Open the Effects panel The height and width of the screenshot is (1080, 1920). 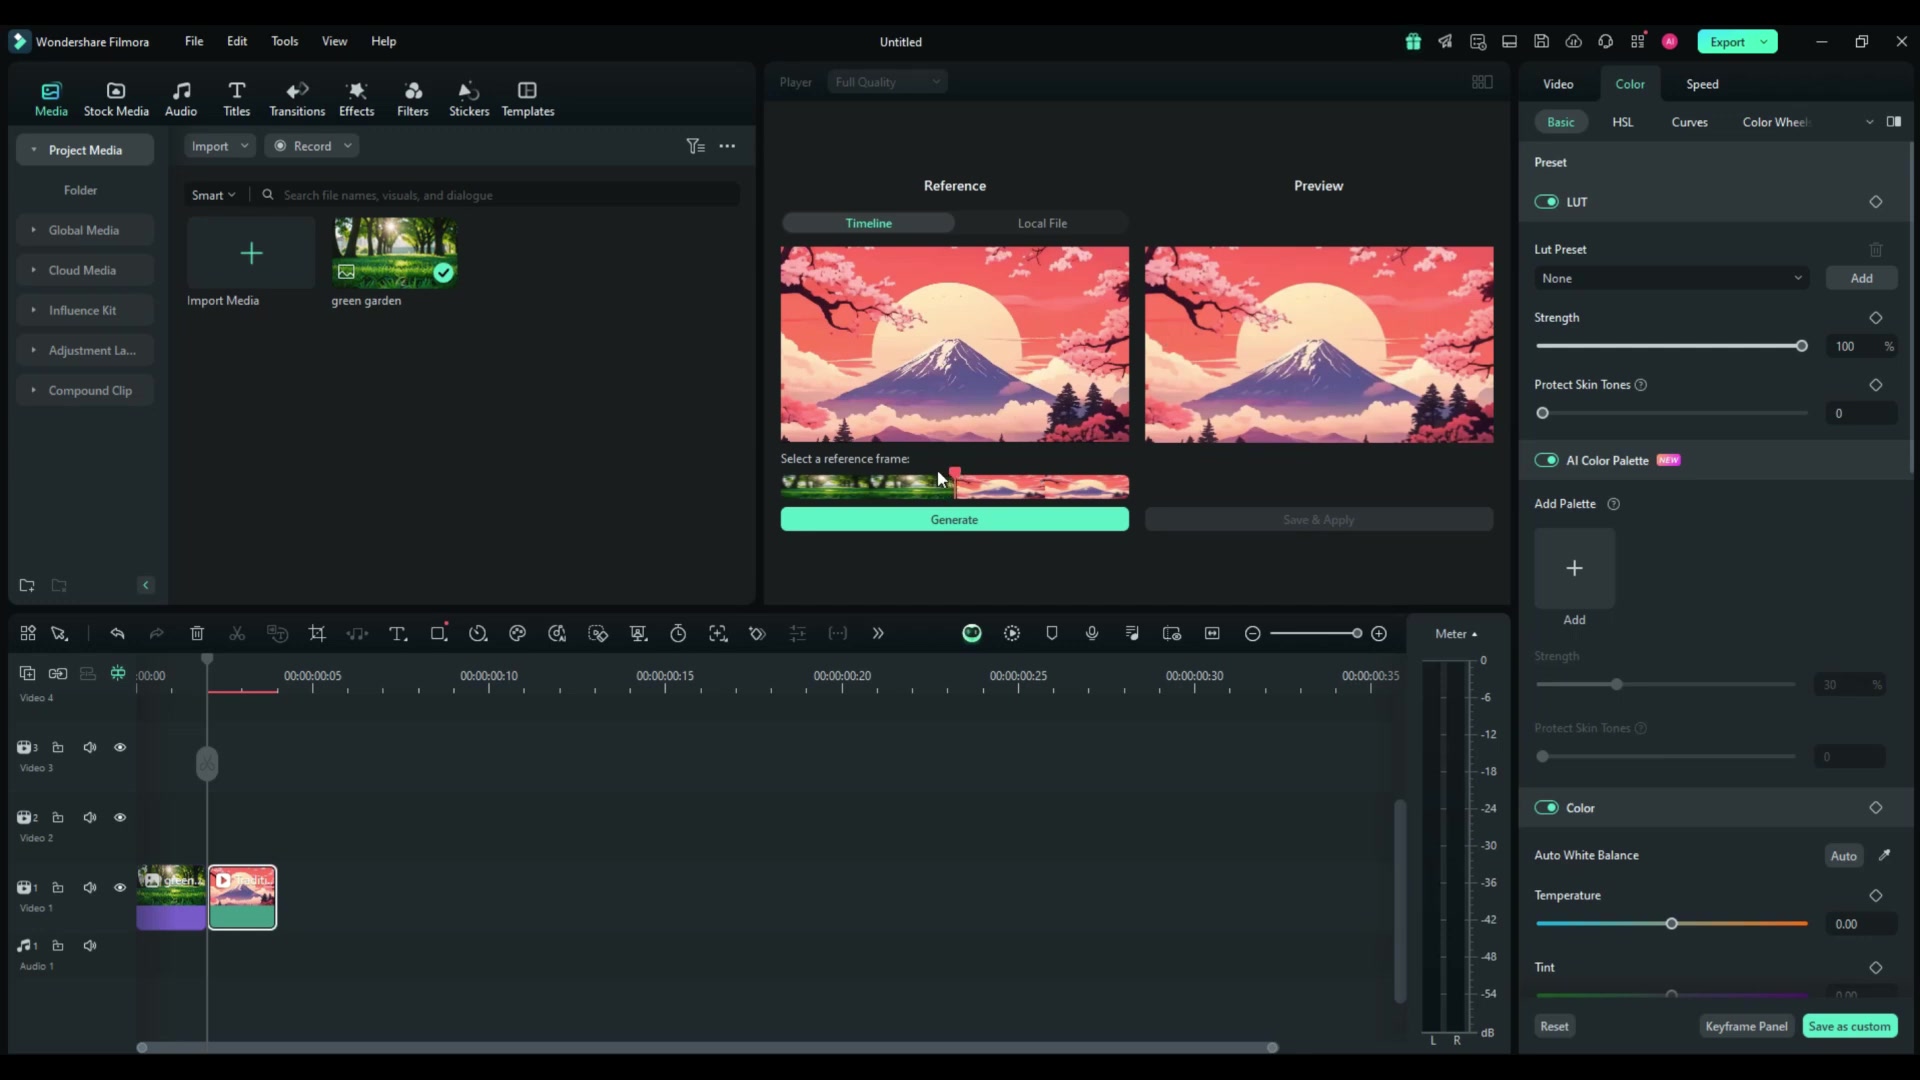[356, 99]
